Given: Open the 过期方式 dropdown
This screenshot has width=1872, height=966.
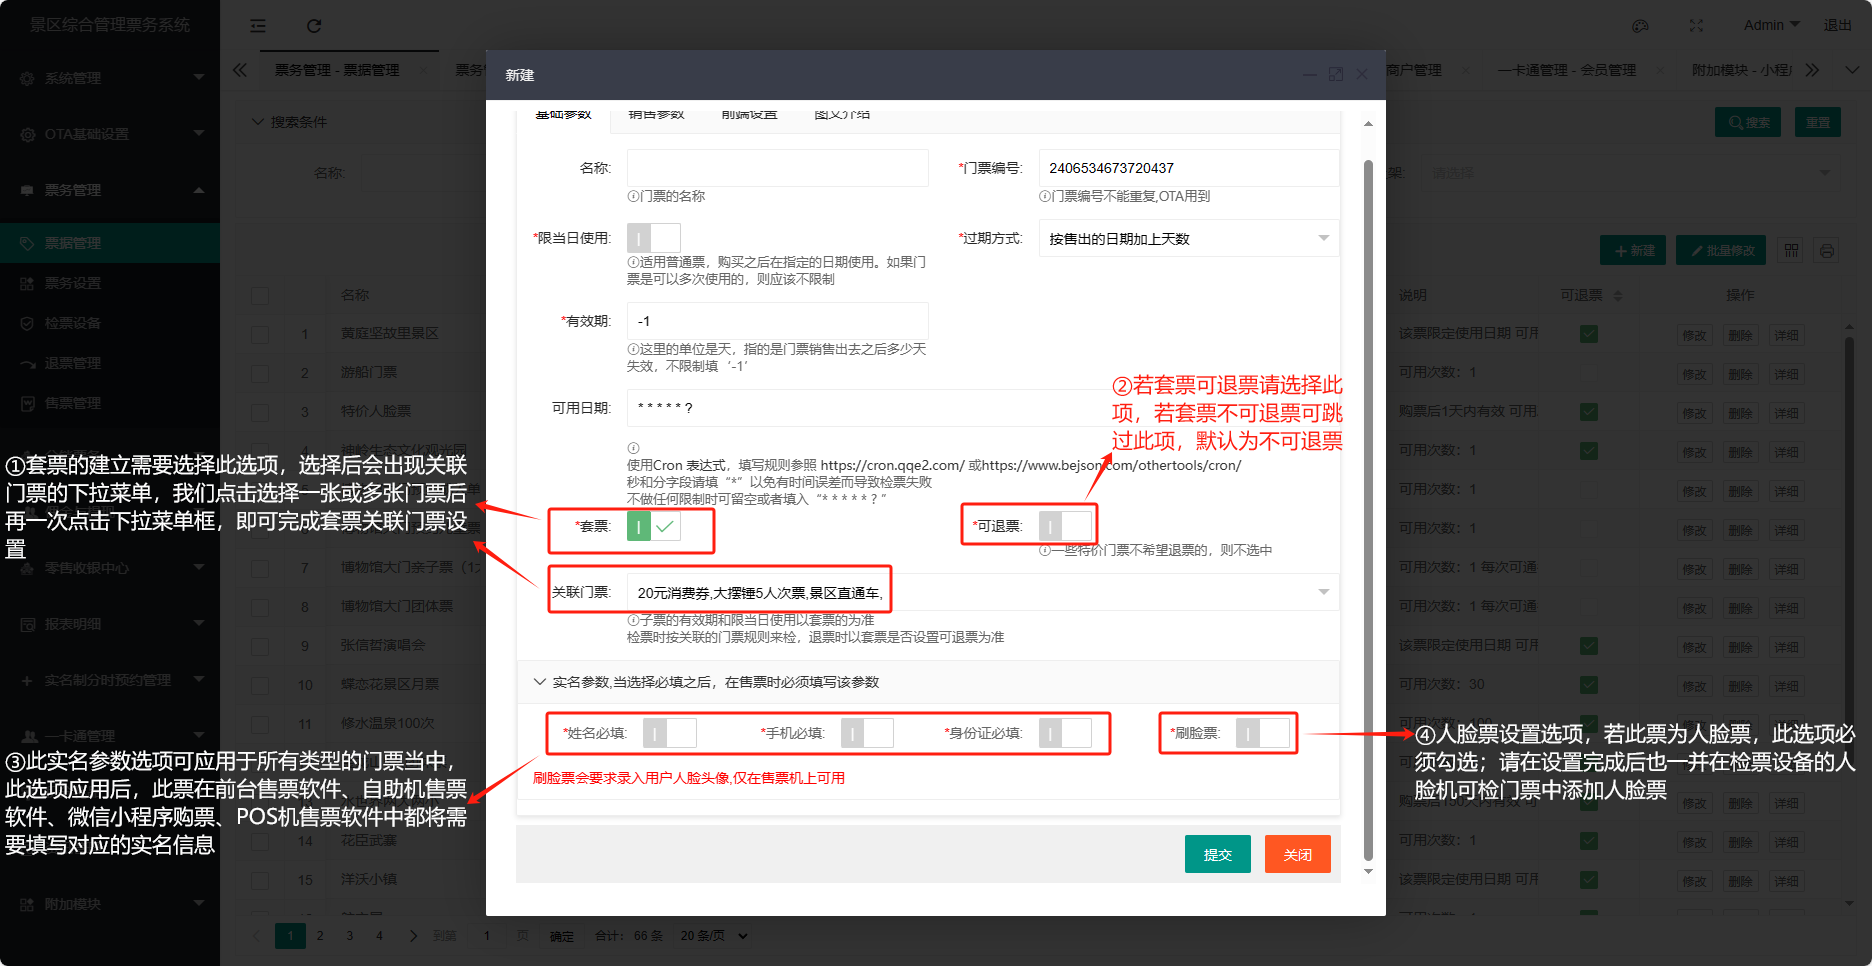Looking at the screenshot, I should pos(1189,238).
